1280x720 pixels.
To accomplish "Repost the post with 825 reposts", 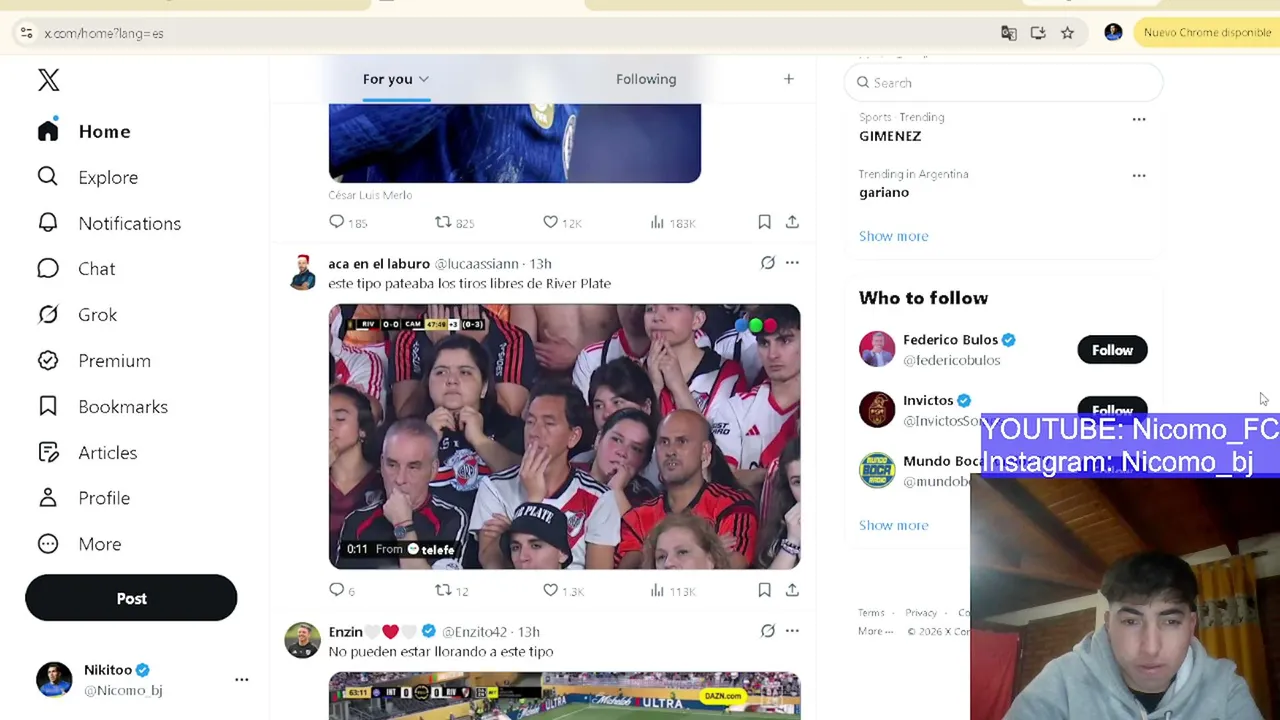I will coord(443,222).
